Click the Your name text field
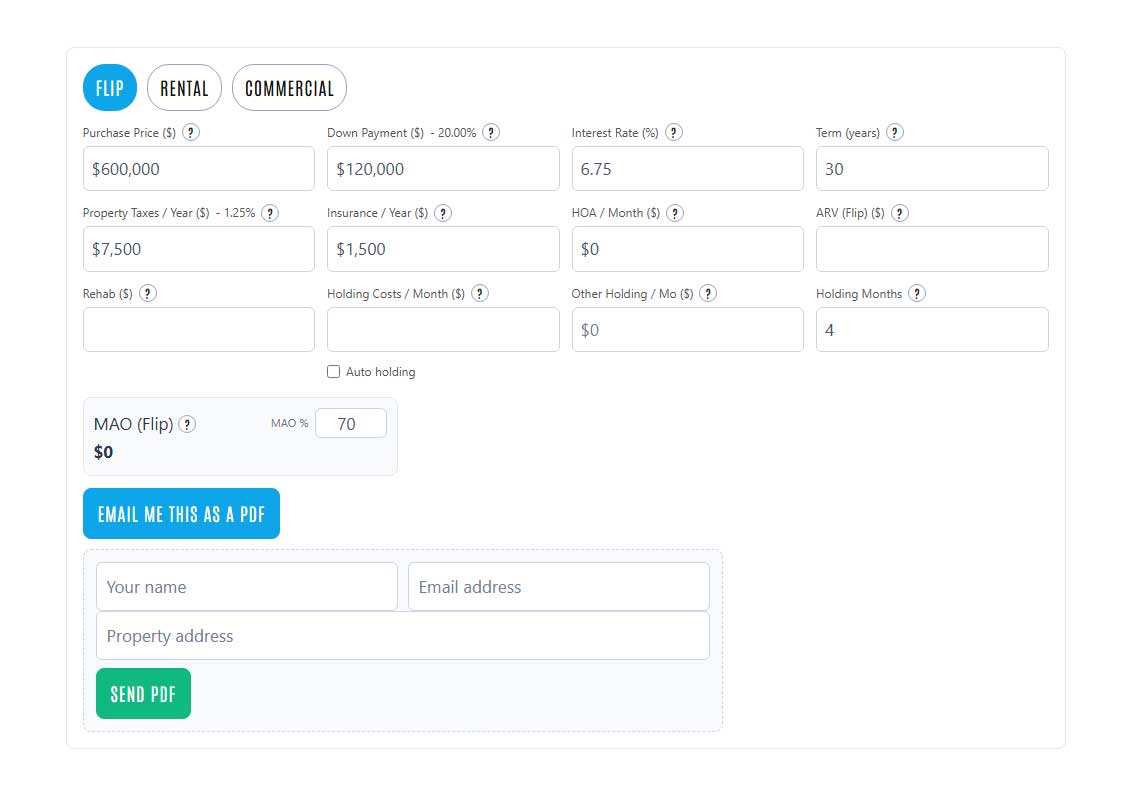 pos(246,587)
